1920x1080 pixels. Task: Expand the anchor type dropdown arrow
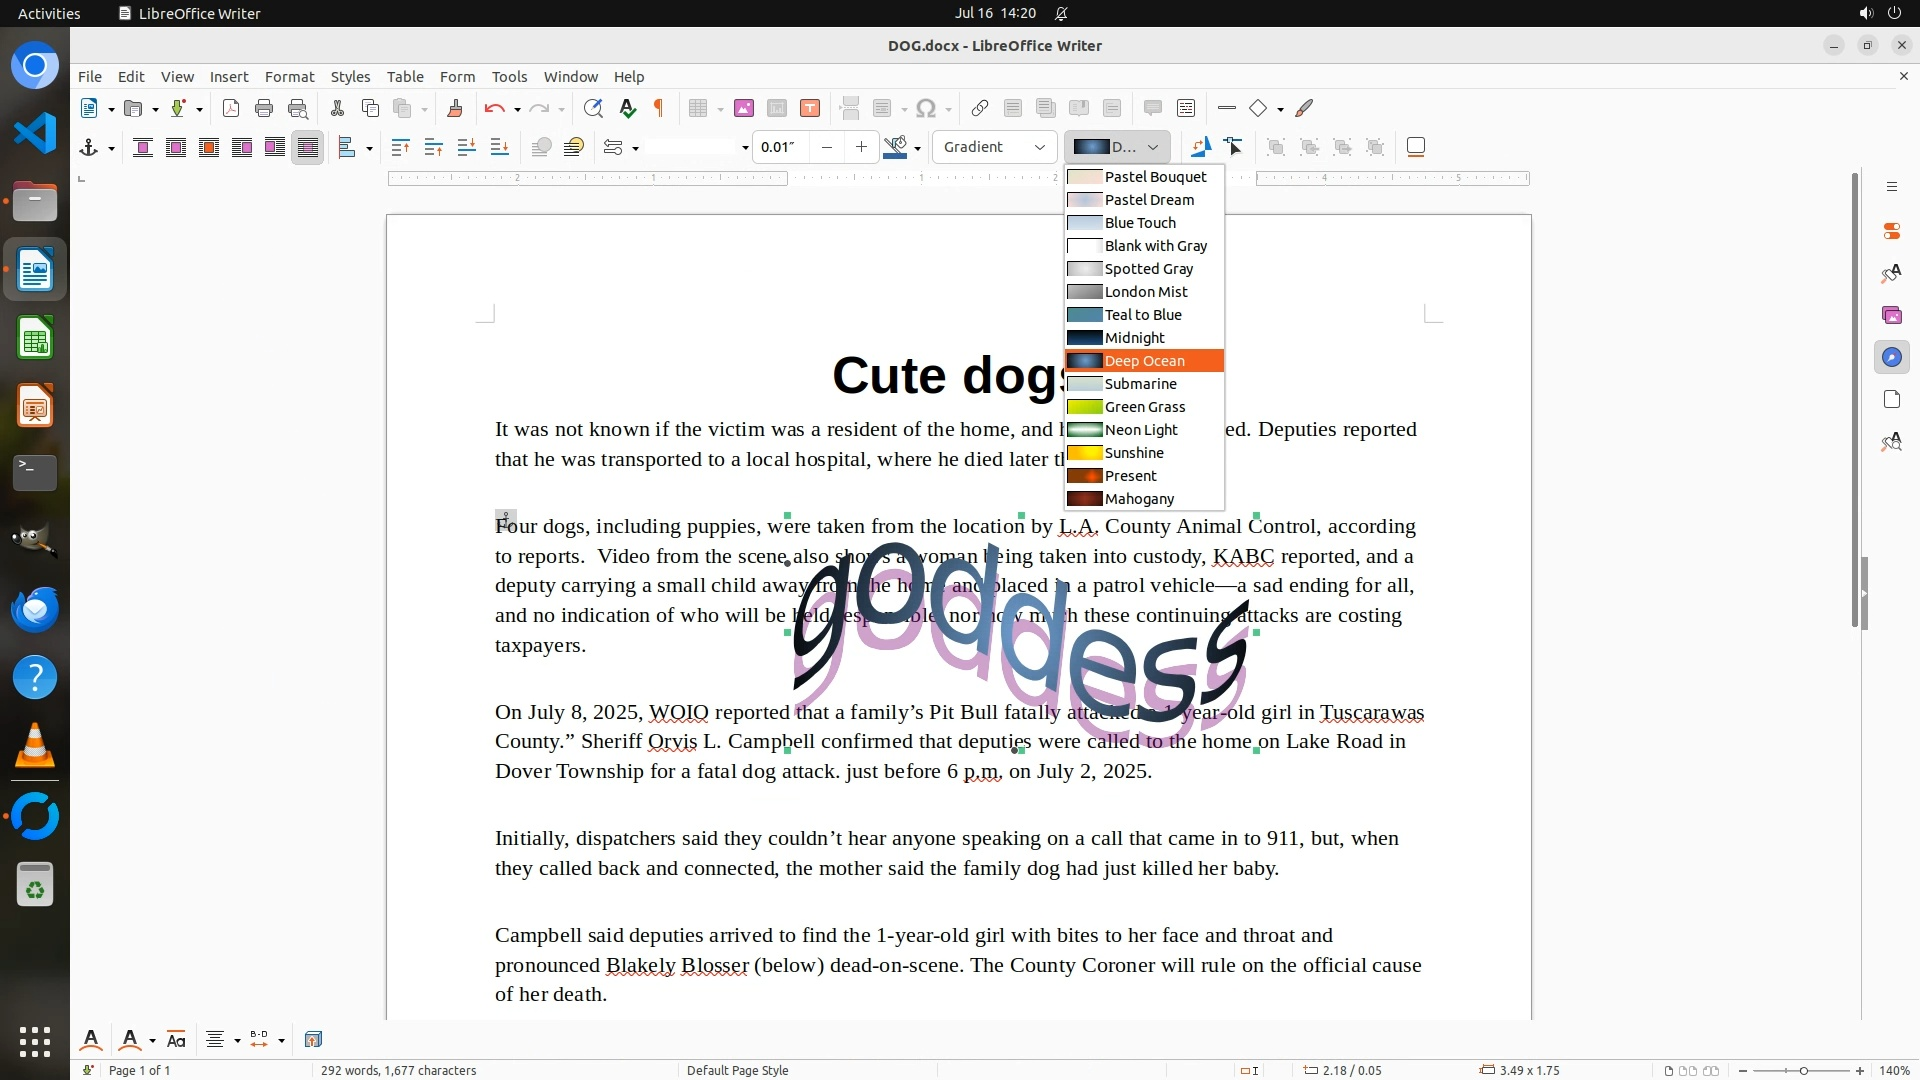[x=111, y=148]
